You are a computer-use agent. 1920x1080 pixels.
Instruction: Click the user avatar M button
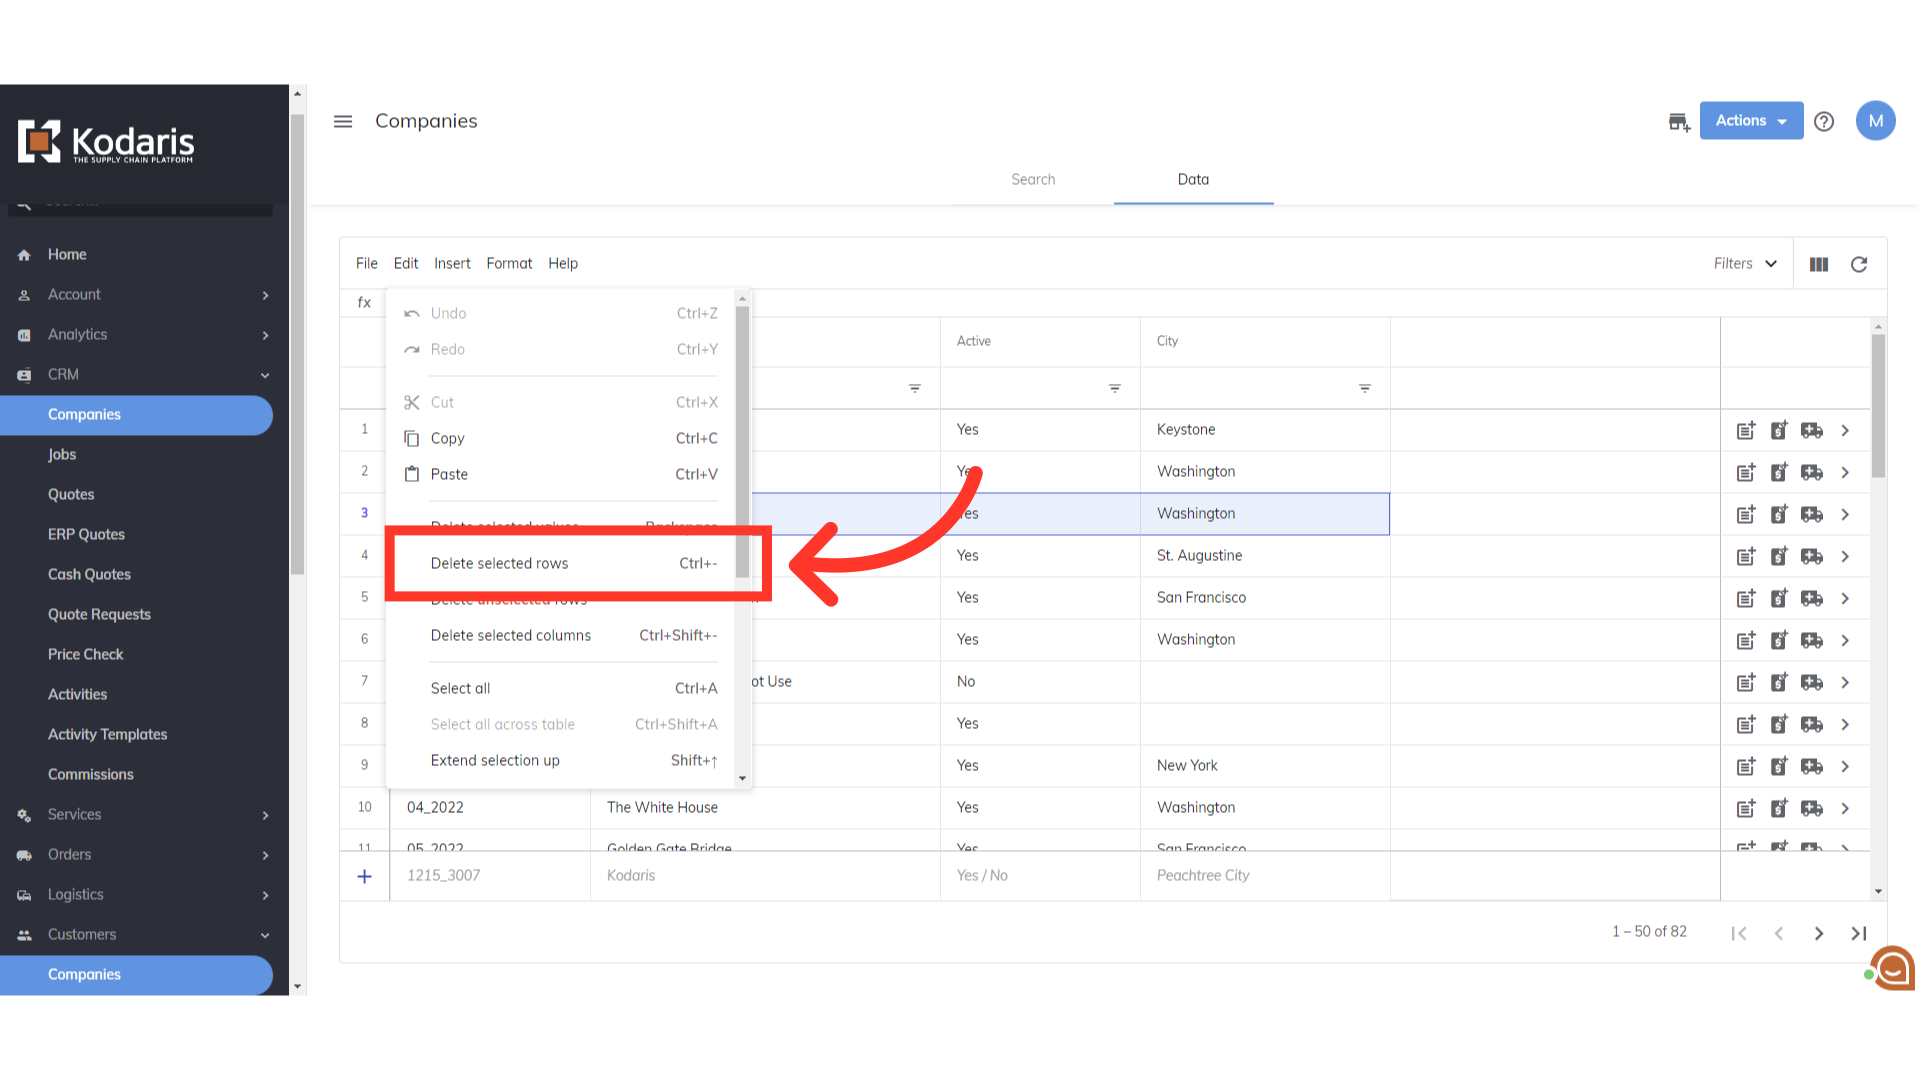1875,121
